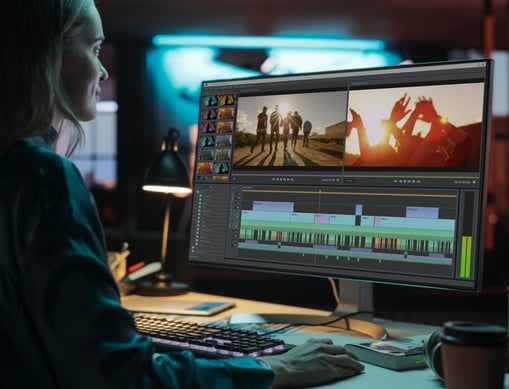The width and height of the screenshot is (509, 389).
Task: Click the green scrub bar under right monitor
Action: pos(411,175)
